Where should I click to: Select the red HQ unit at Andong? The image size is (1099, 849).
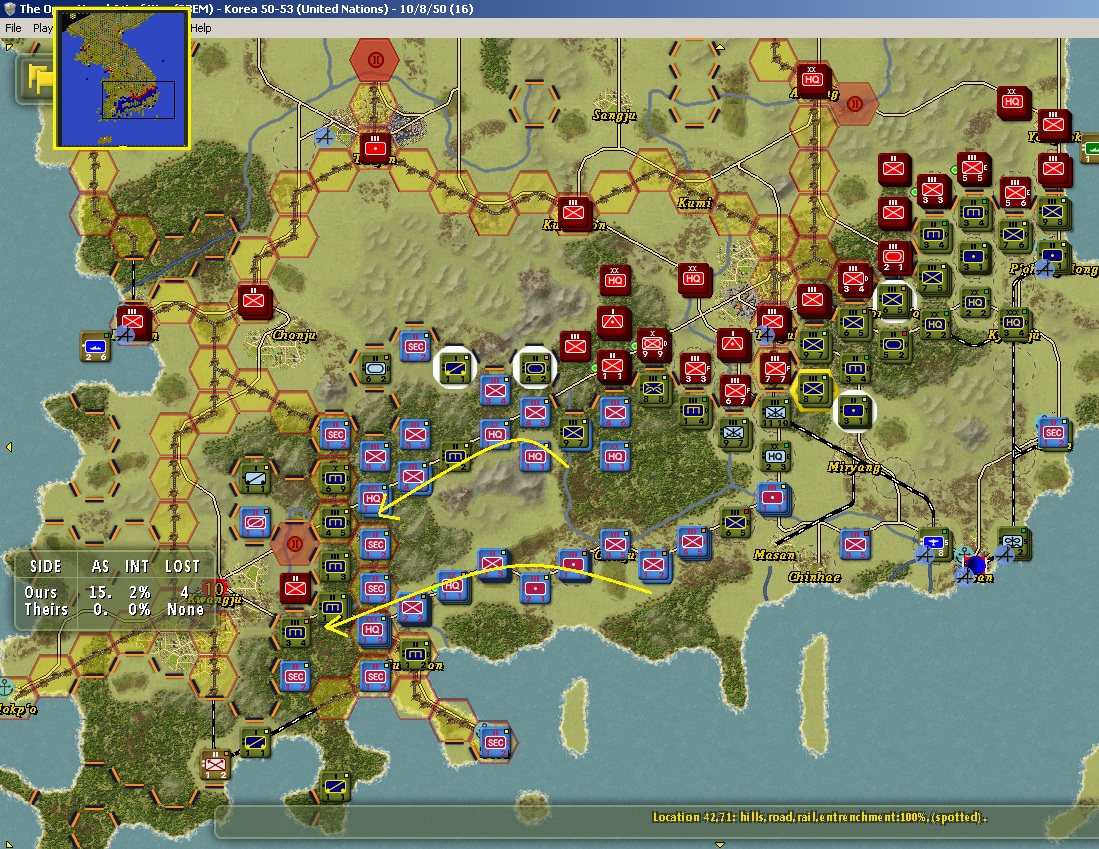pos(812,79)
